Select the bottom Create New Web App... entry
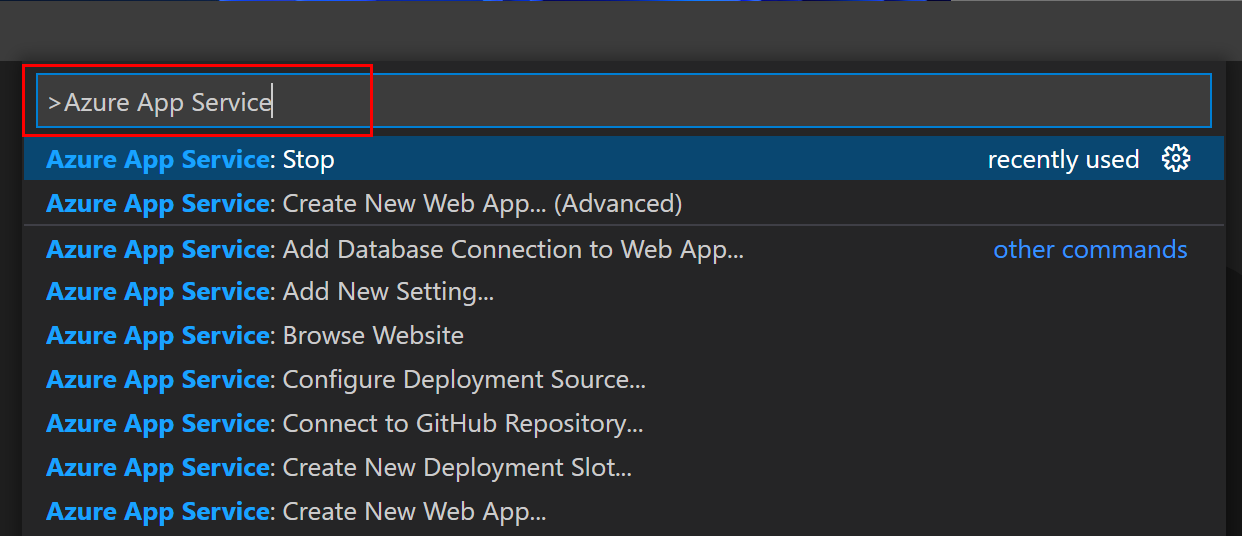 coord(414,512)
